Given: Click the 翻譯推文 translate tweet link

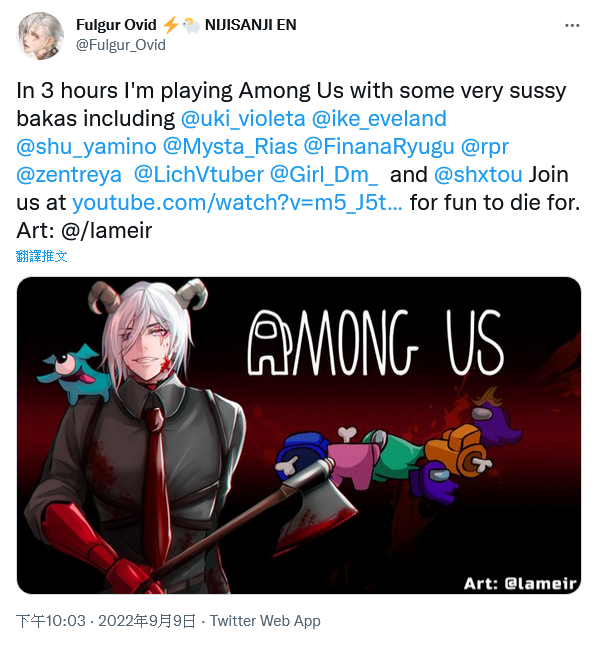Looking at the screenshot, I should click(x=42, y=256).
